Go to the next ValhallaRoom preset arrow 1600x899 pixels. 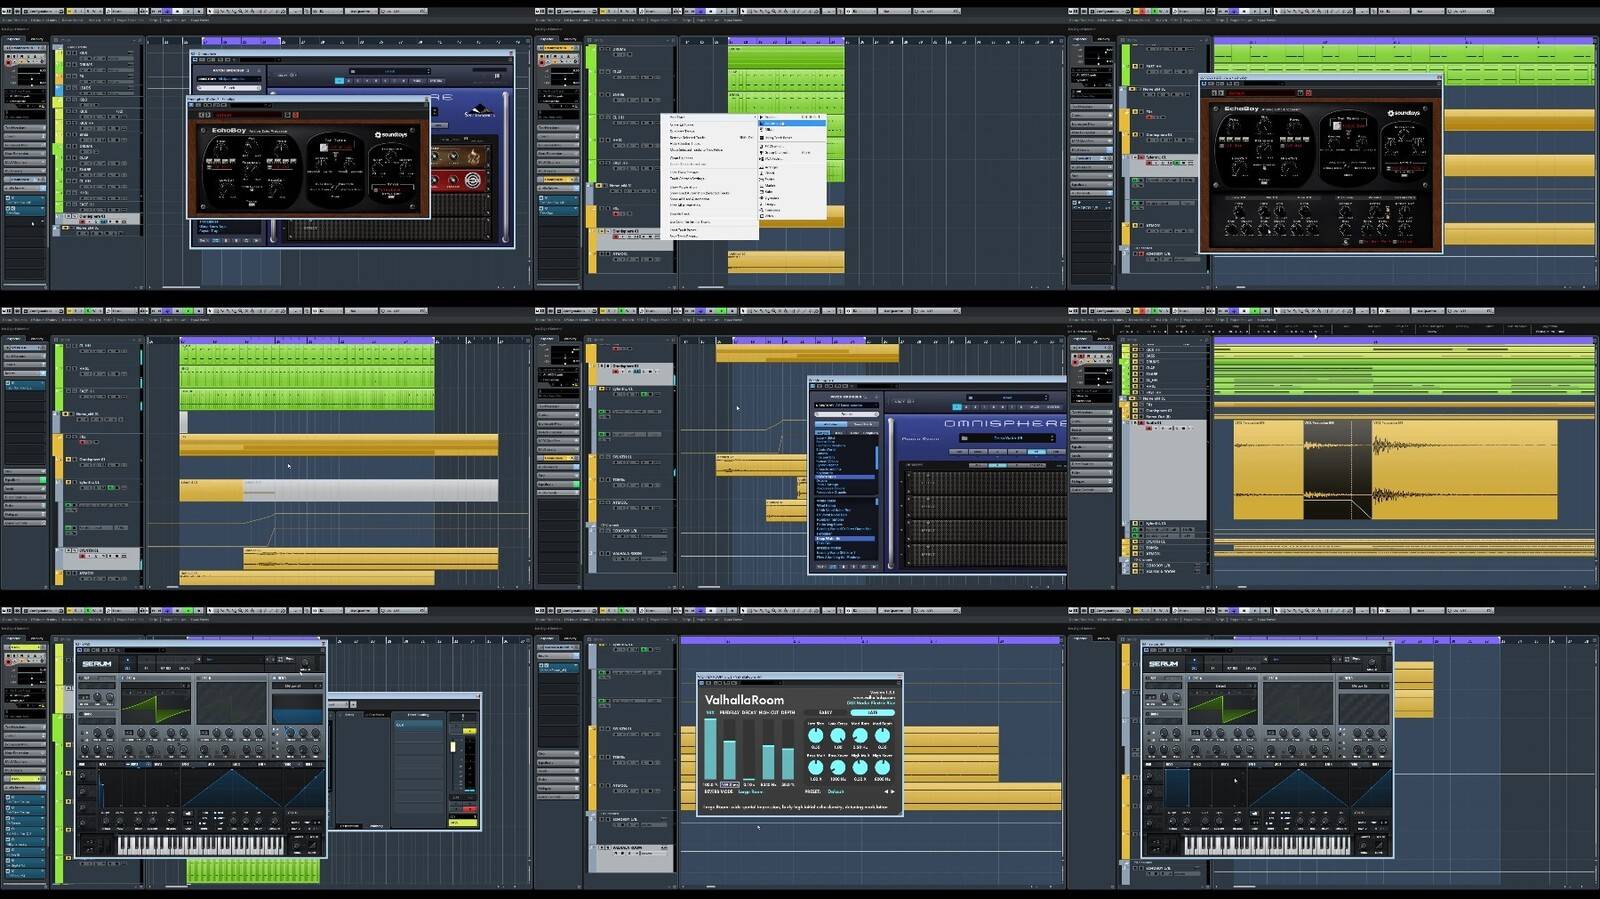(893, 791)
